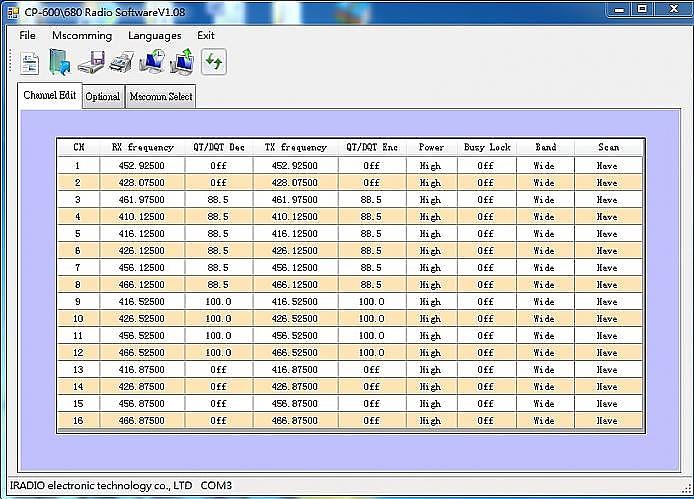Select channel 4 RX frequency 410.12500
The height and width of the screenshot is (499, 694).
point(142,217)
